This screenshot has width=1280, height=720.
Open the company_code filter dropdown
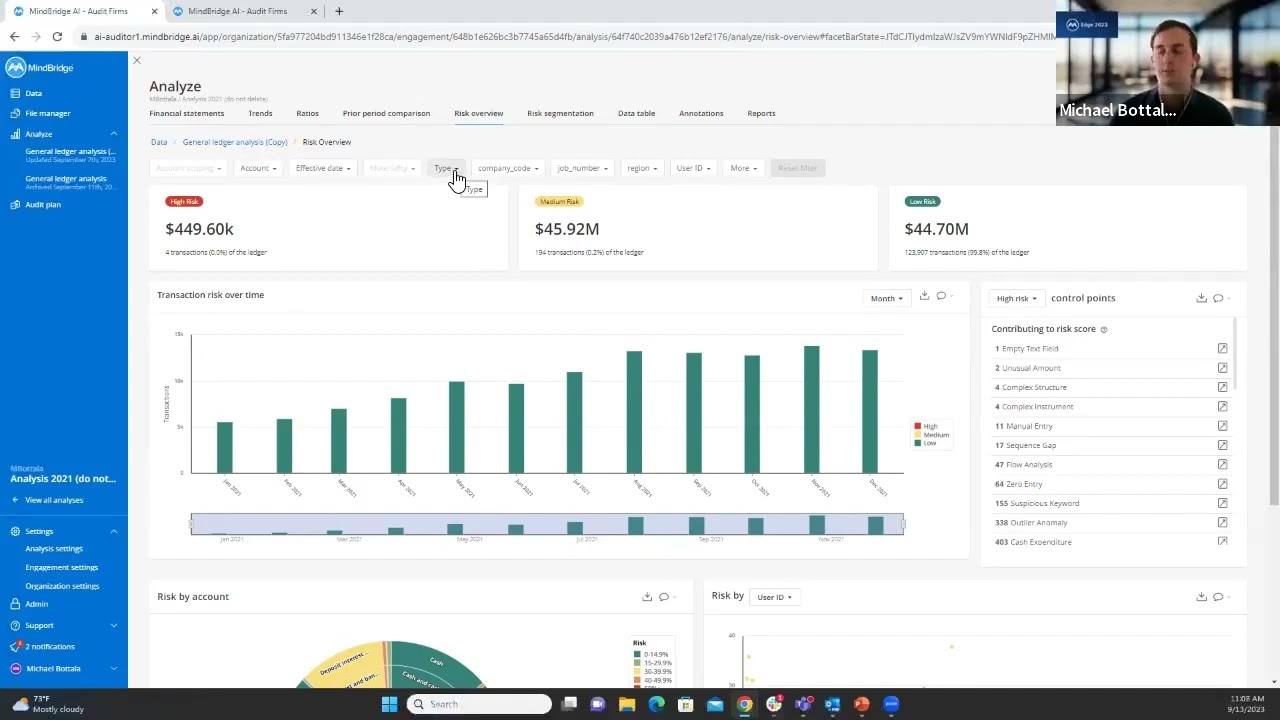(508, 168)
